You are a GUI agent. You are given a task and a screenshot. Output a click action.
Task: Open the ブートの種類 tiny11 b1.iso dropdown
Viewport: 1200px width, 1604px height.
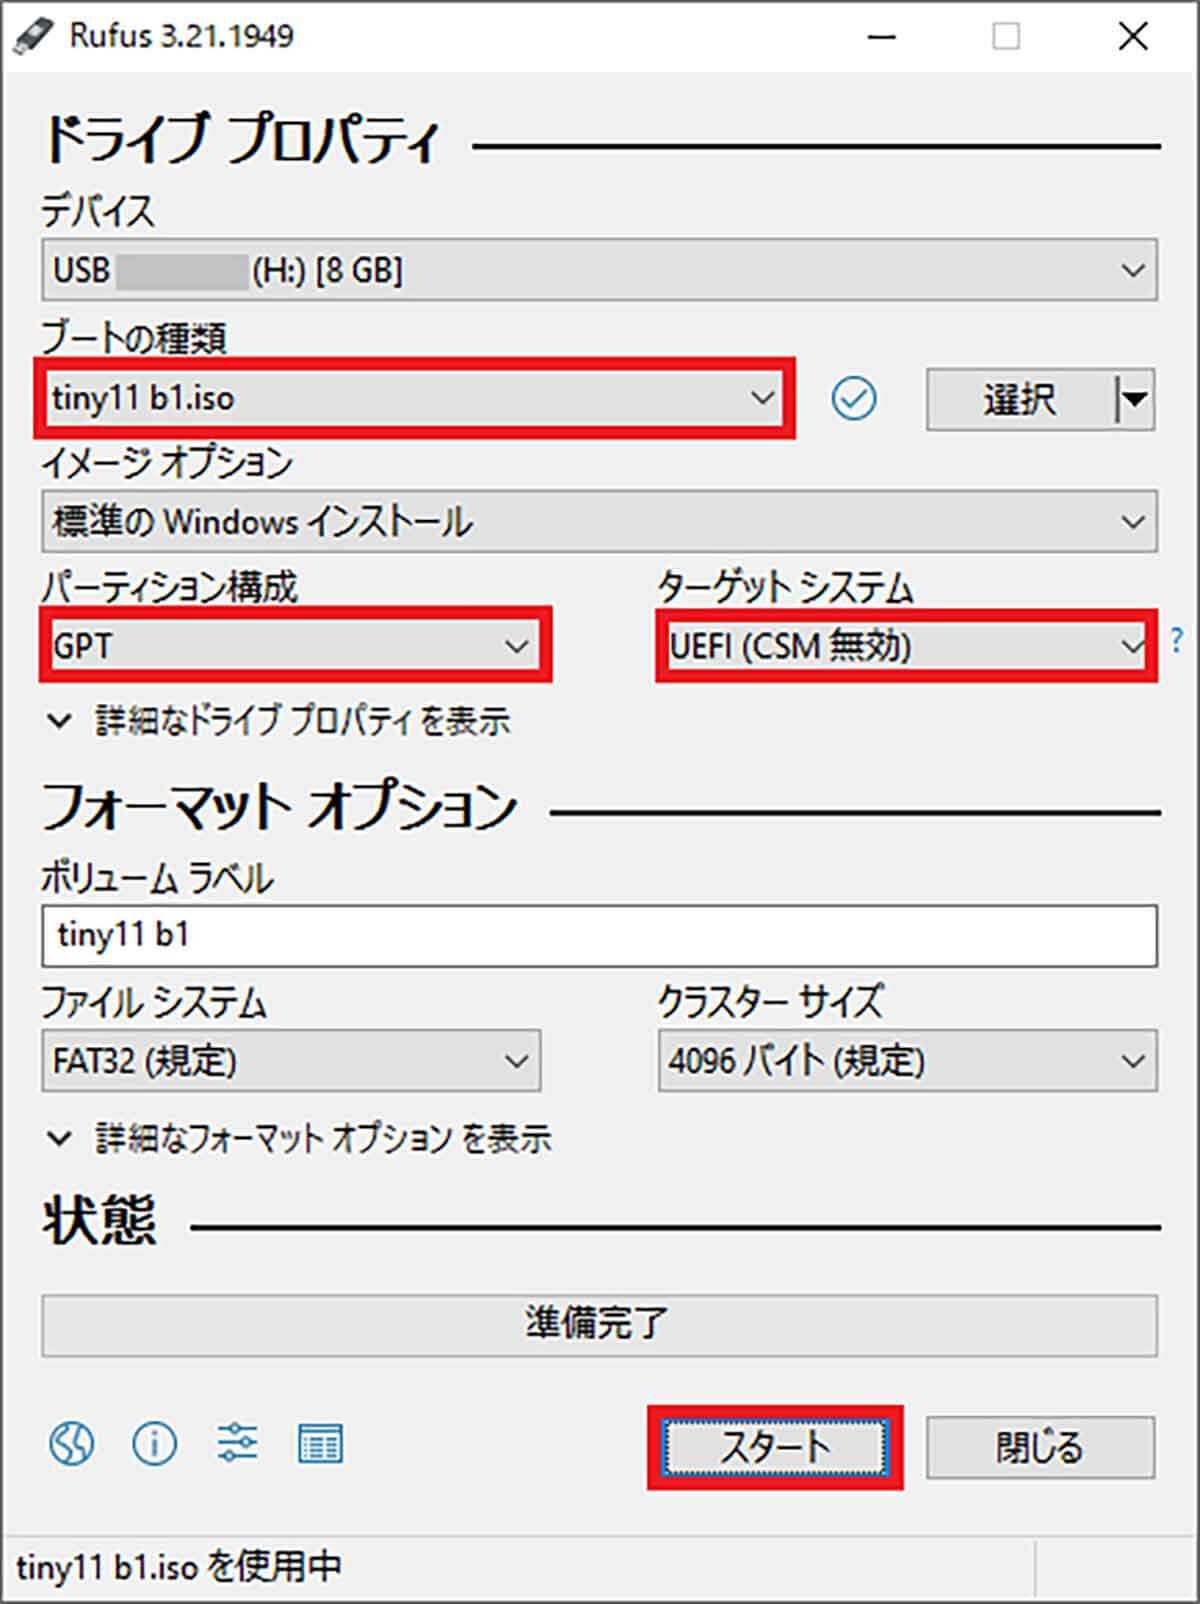(414, 398)
